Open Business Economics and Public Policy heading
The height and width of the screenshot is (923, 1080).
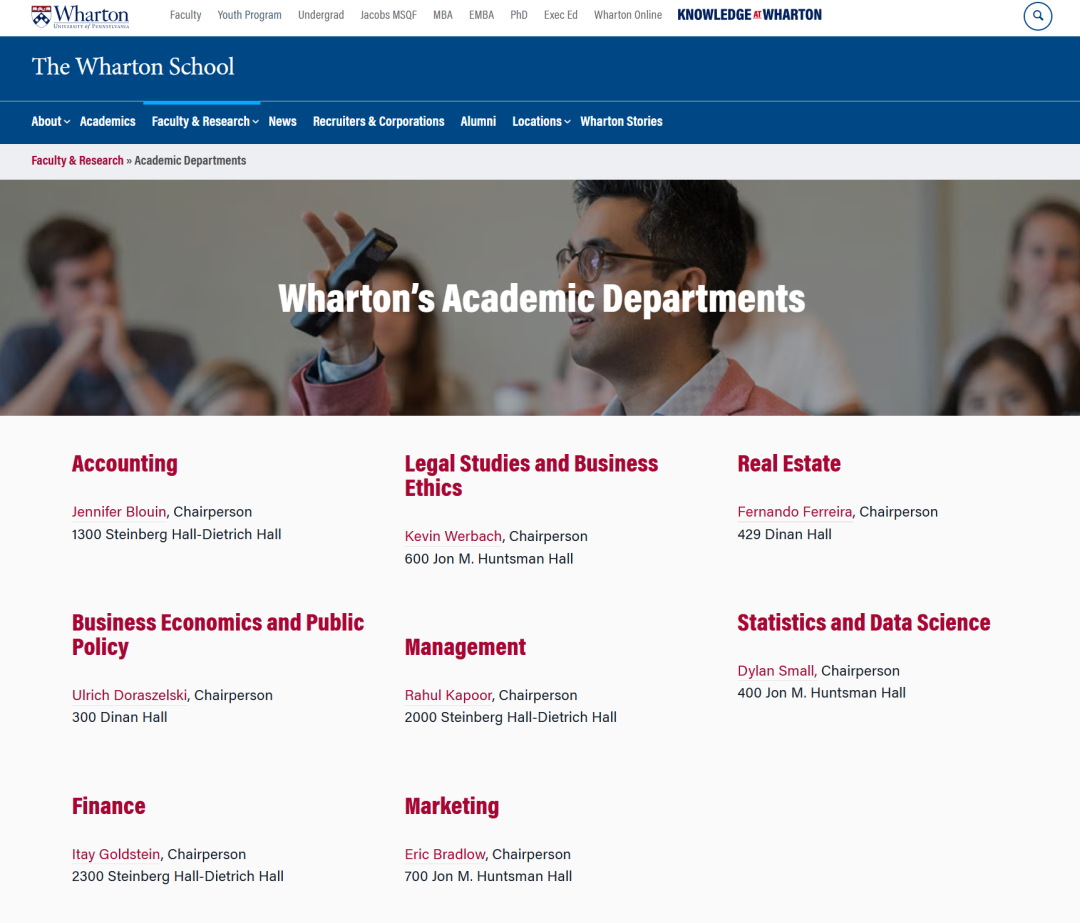[218, 635]
